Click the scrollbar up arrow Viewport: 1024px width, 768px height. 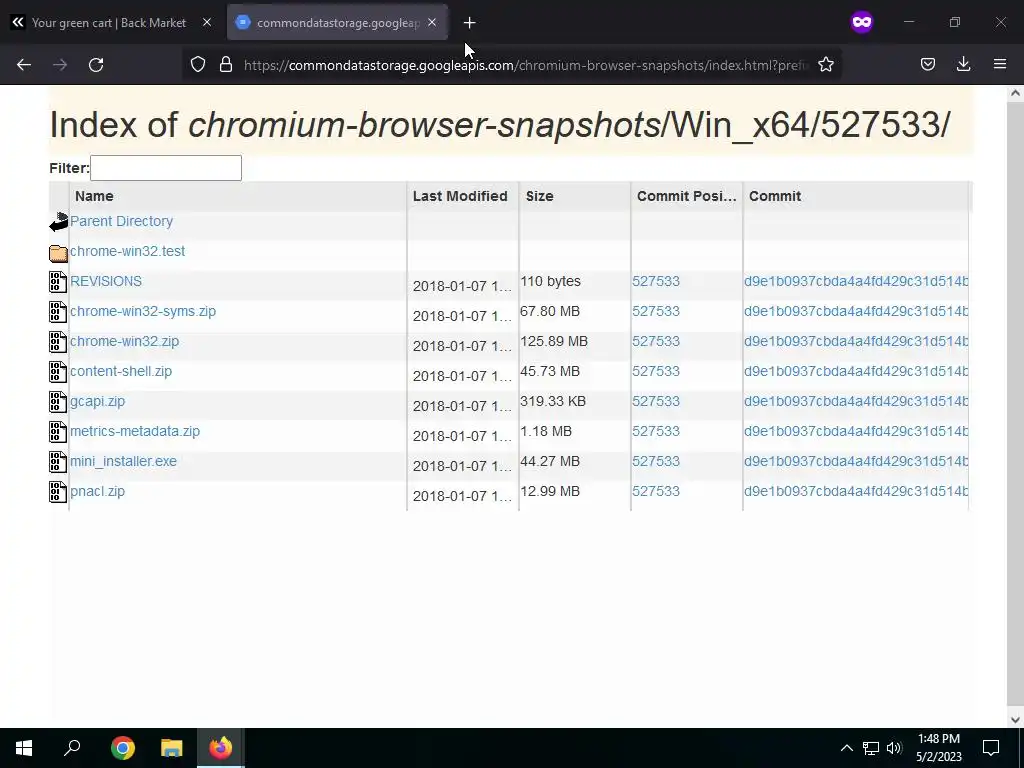coord(1015,93)
